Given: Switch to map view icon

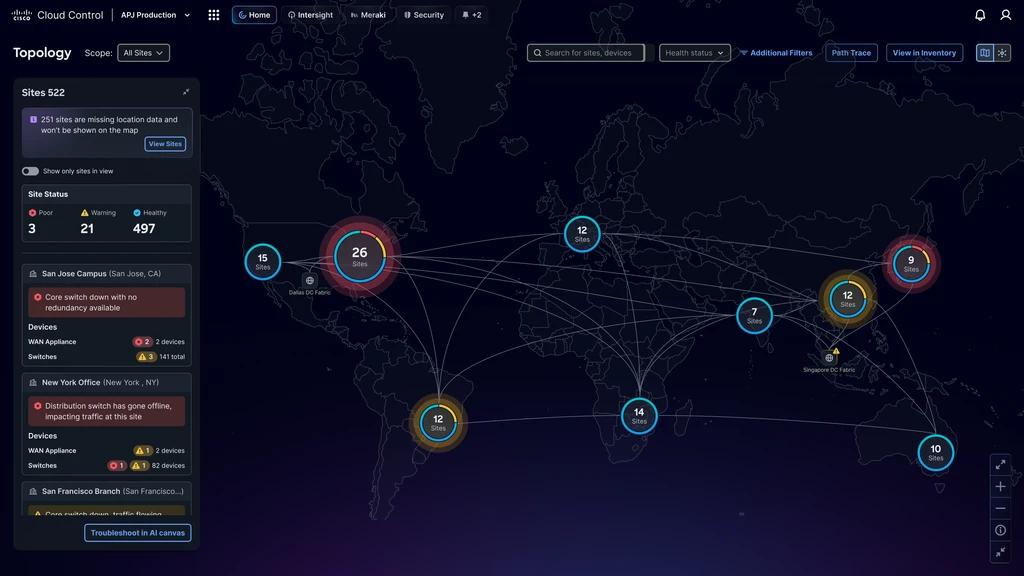Looking at the screenshot, I should 985,53.
